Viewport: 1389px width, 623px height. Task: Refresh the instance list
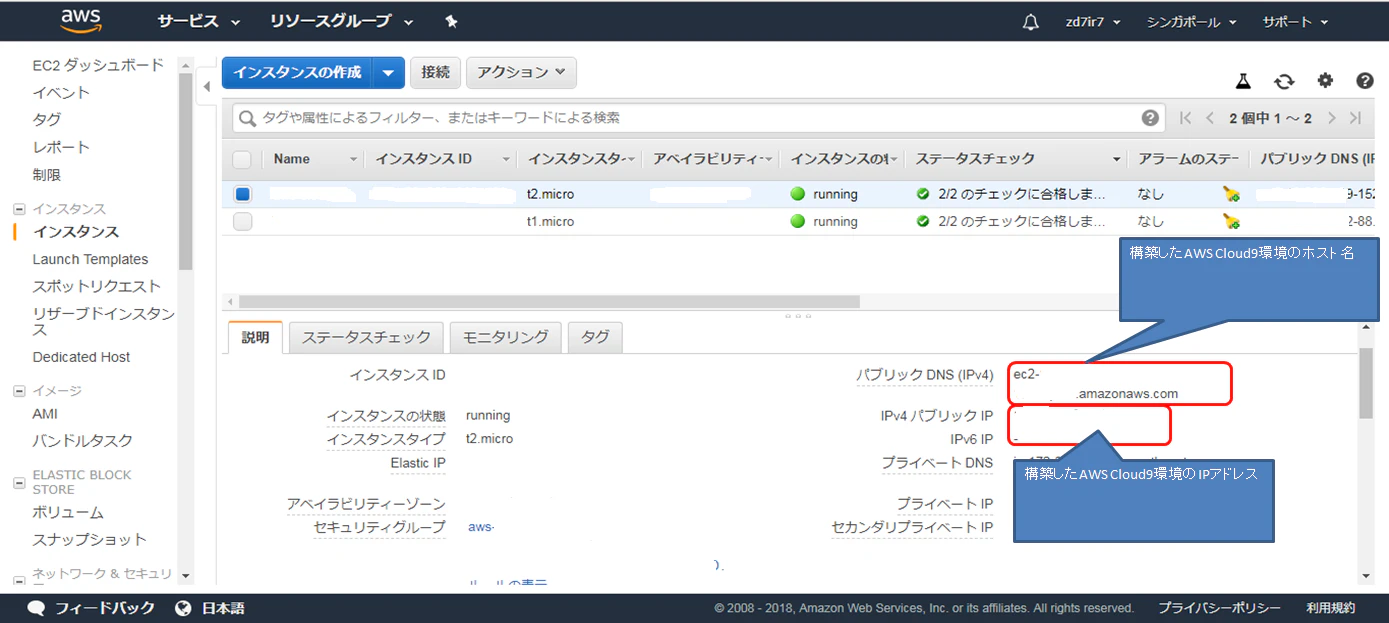pyautogui.click(x=1284, y=81)
